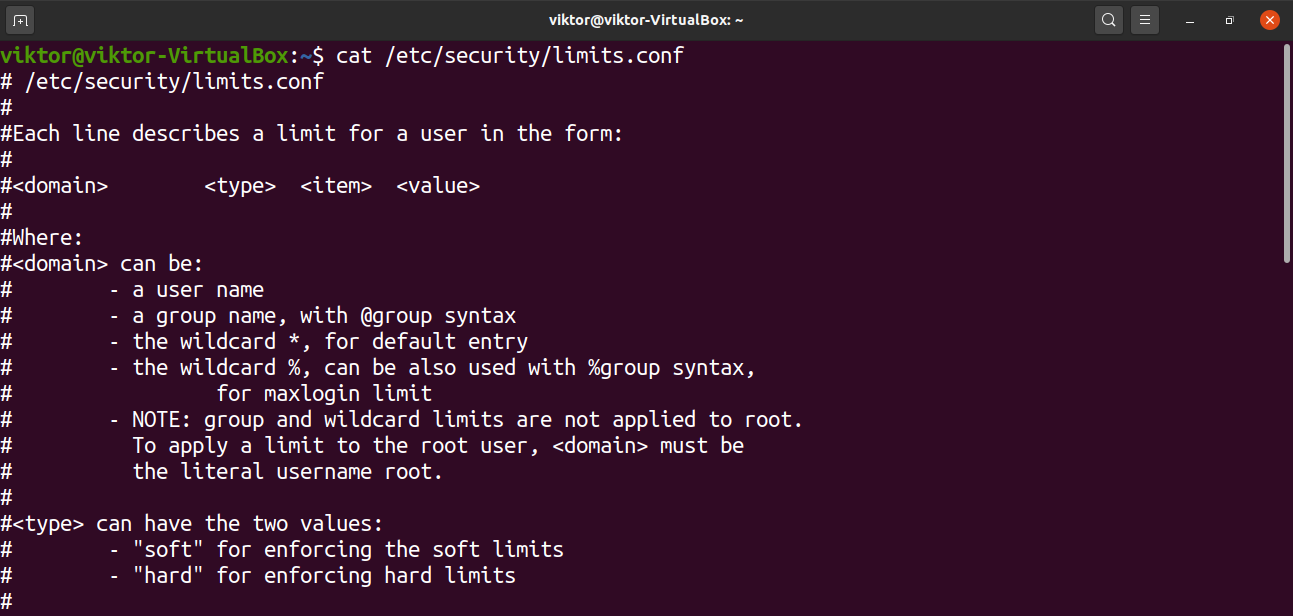Click the <value> column header text
The image size is (1293, 616).
[438, 186]
